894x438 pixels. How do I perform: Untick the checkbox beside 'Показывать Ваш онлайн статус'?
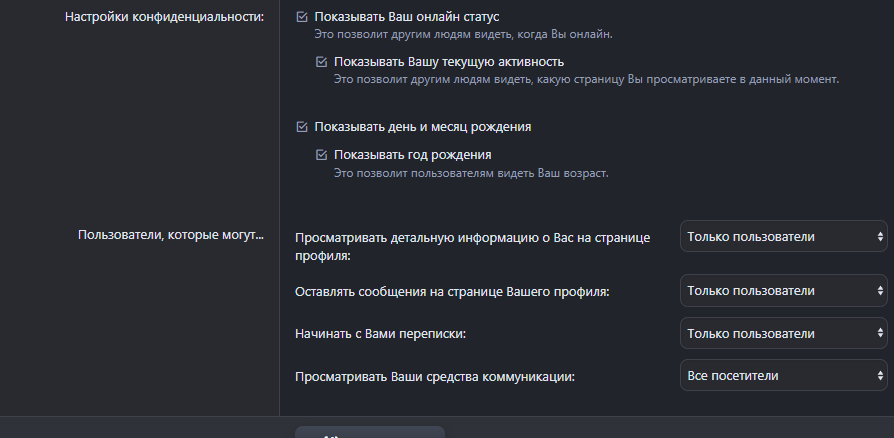303,17
